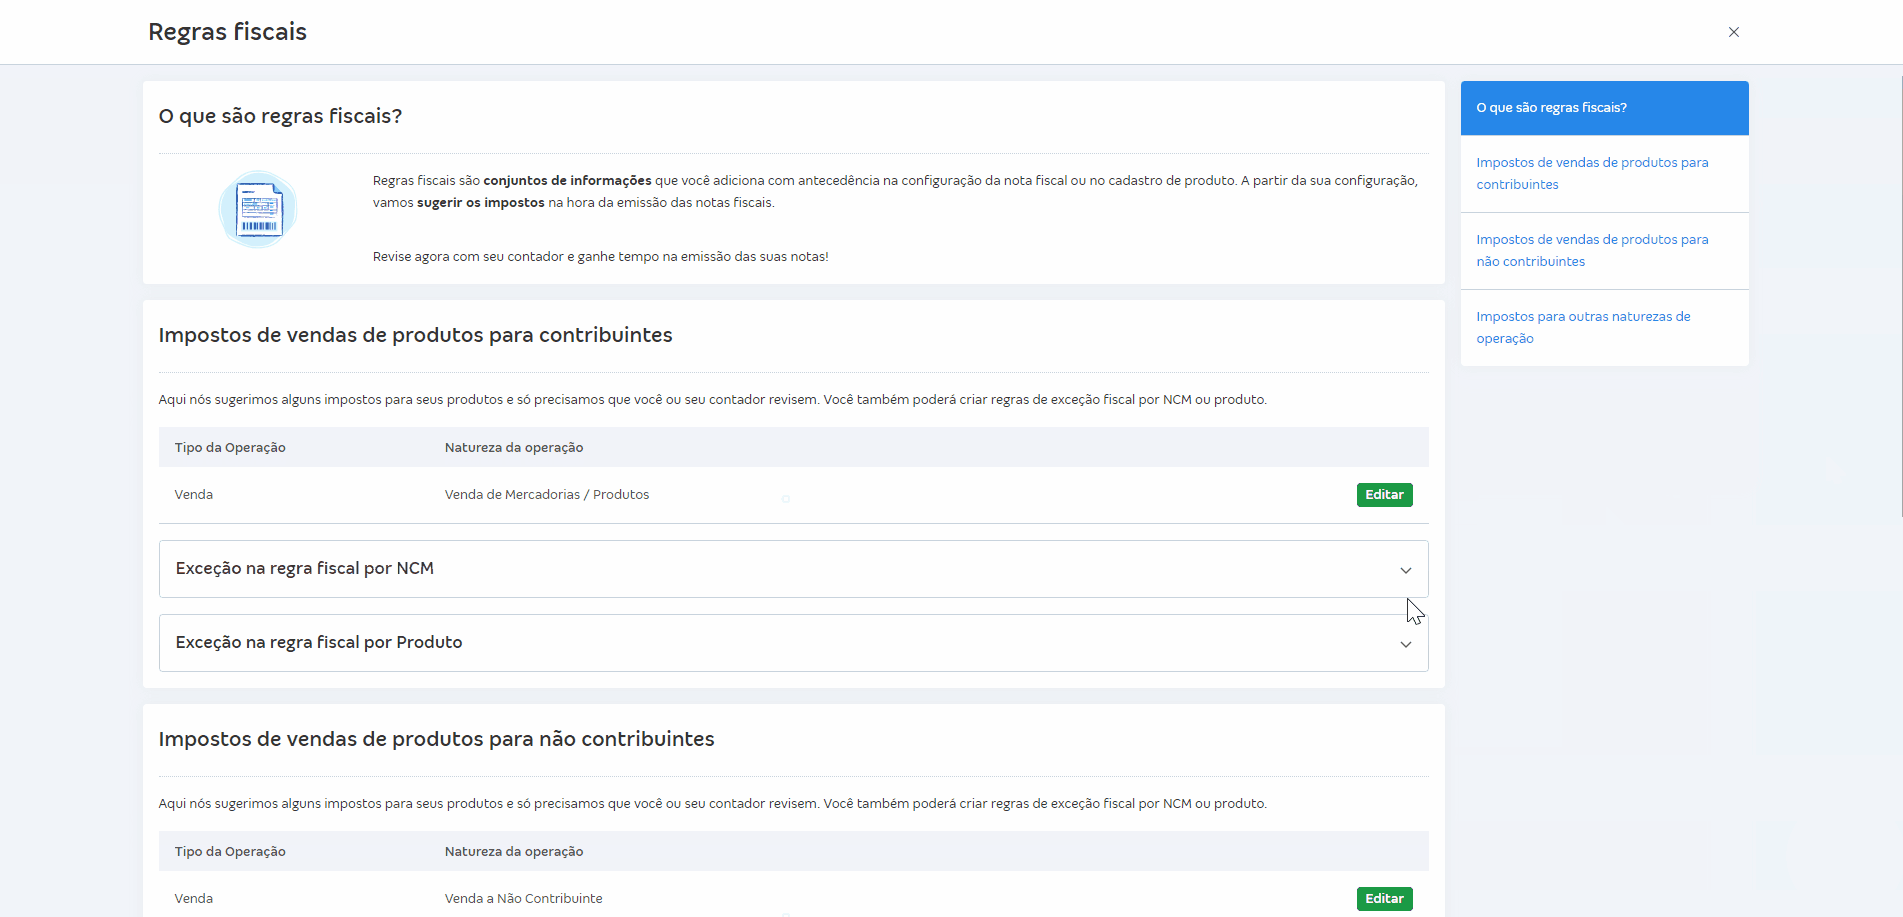The height and width of the screenshot is (917, 1903).
Task: Select the 'Venda de Mercadorias / Produtos' row text
Action: click(546, 495)
